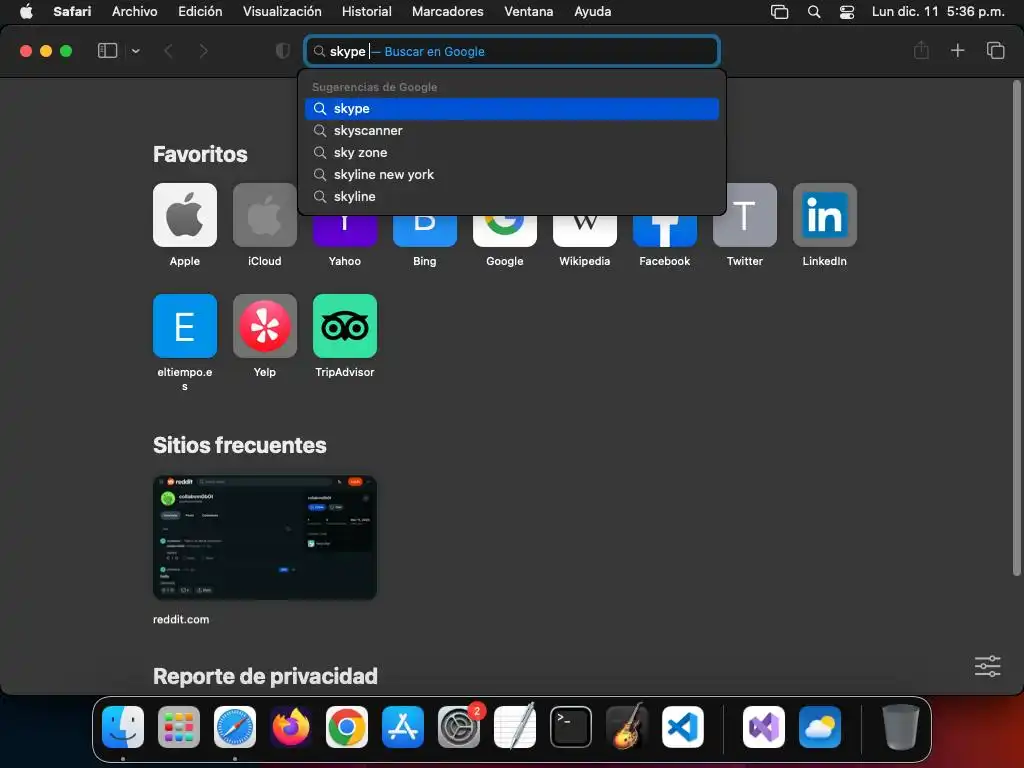
Task: Open the Ayuda menu
Action: point(592,11)
